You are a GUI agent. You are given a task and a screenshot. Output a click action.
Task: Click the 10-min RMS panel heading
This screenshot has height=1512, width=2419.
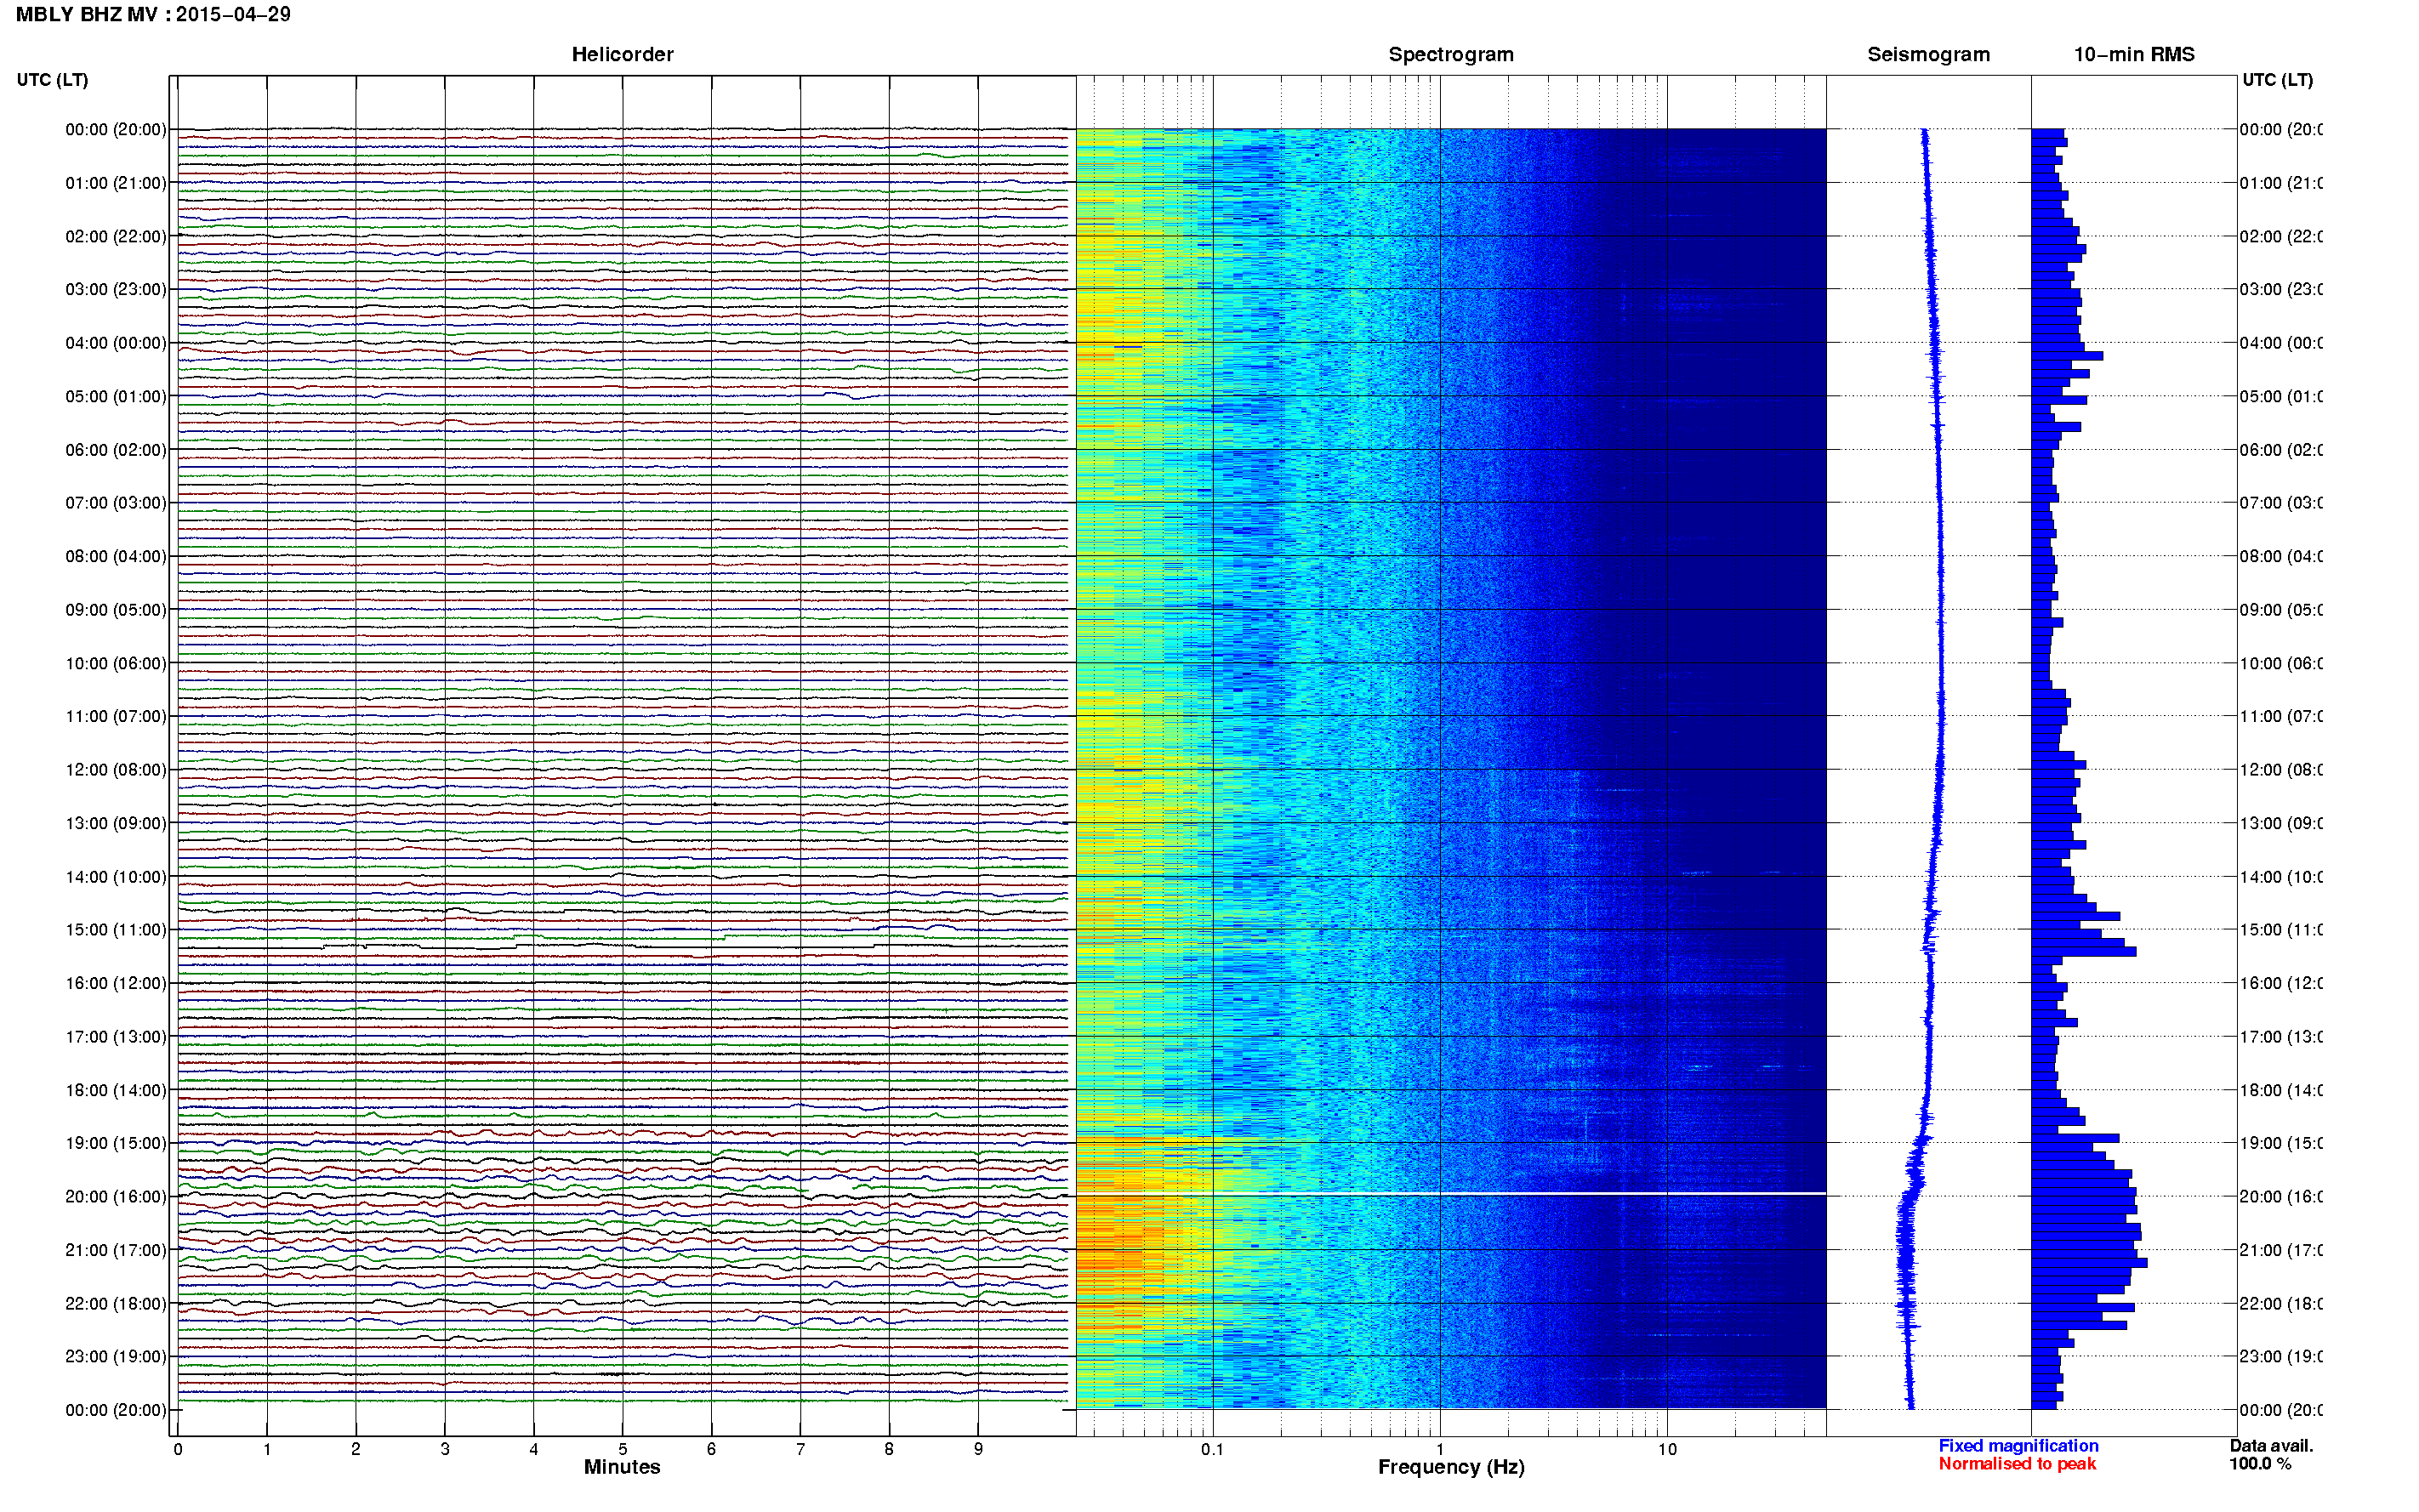click(x=2133, y=54)
